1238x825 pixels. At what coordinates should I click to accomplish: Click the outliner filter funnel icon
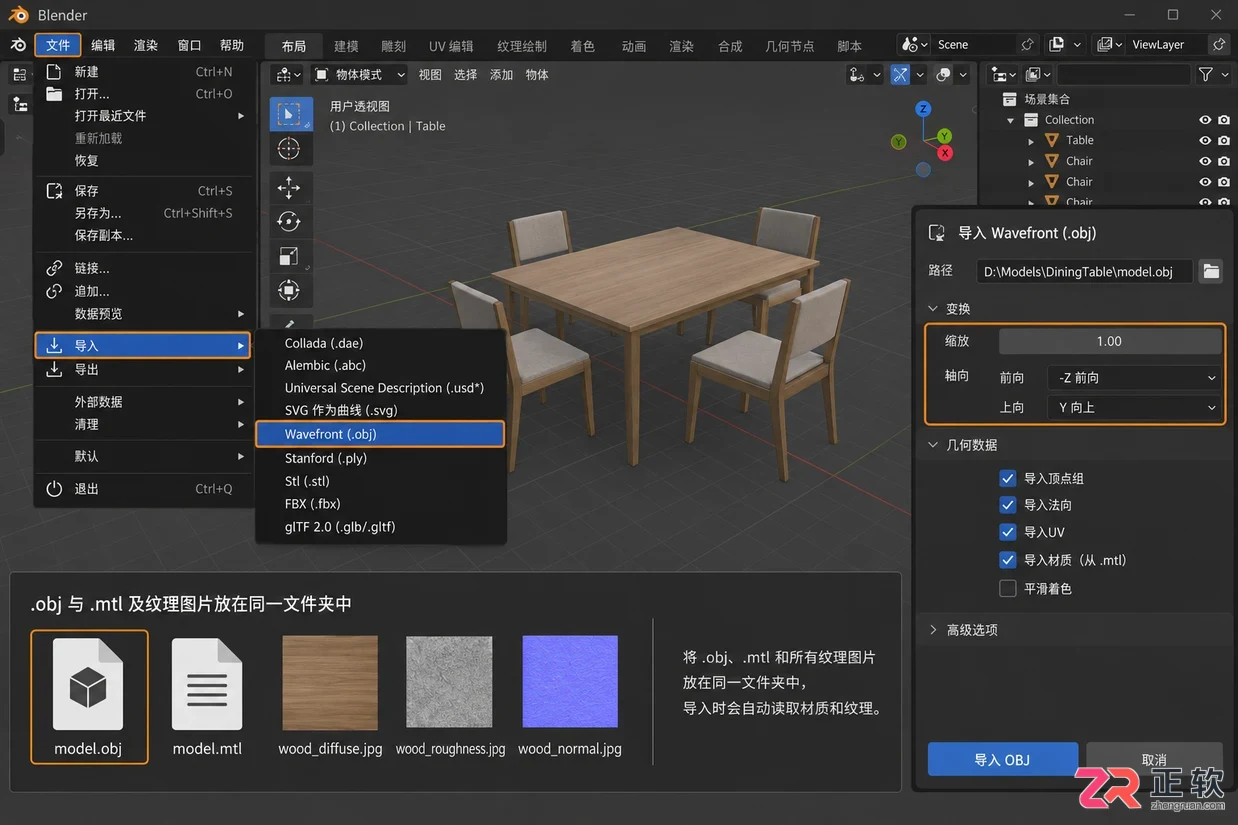point(1206,75)
